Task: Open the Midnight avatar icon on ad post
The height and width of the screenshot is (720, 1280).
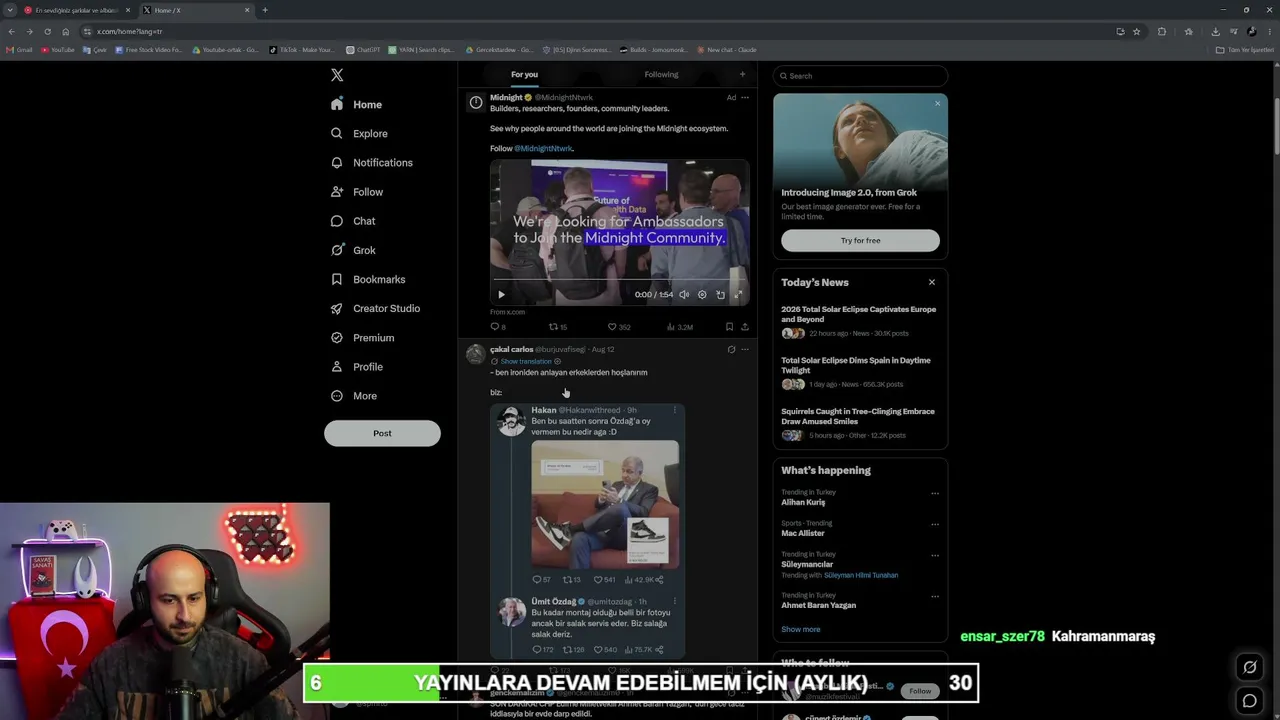Action: click(476, 102)
